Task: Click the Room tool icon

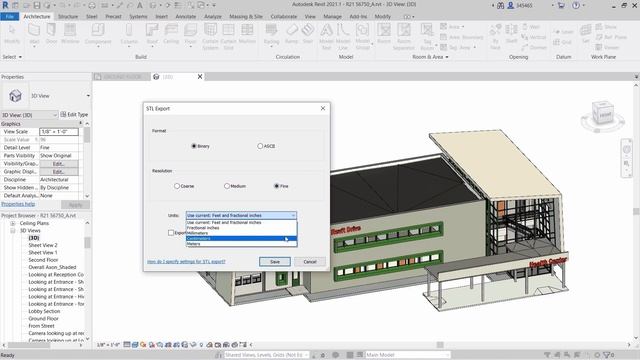Action: [384, 30]
